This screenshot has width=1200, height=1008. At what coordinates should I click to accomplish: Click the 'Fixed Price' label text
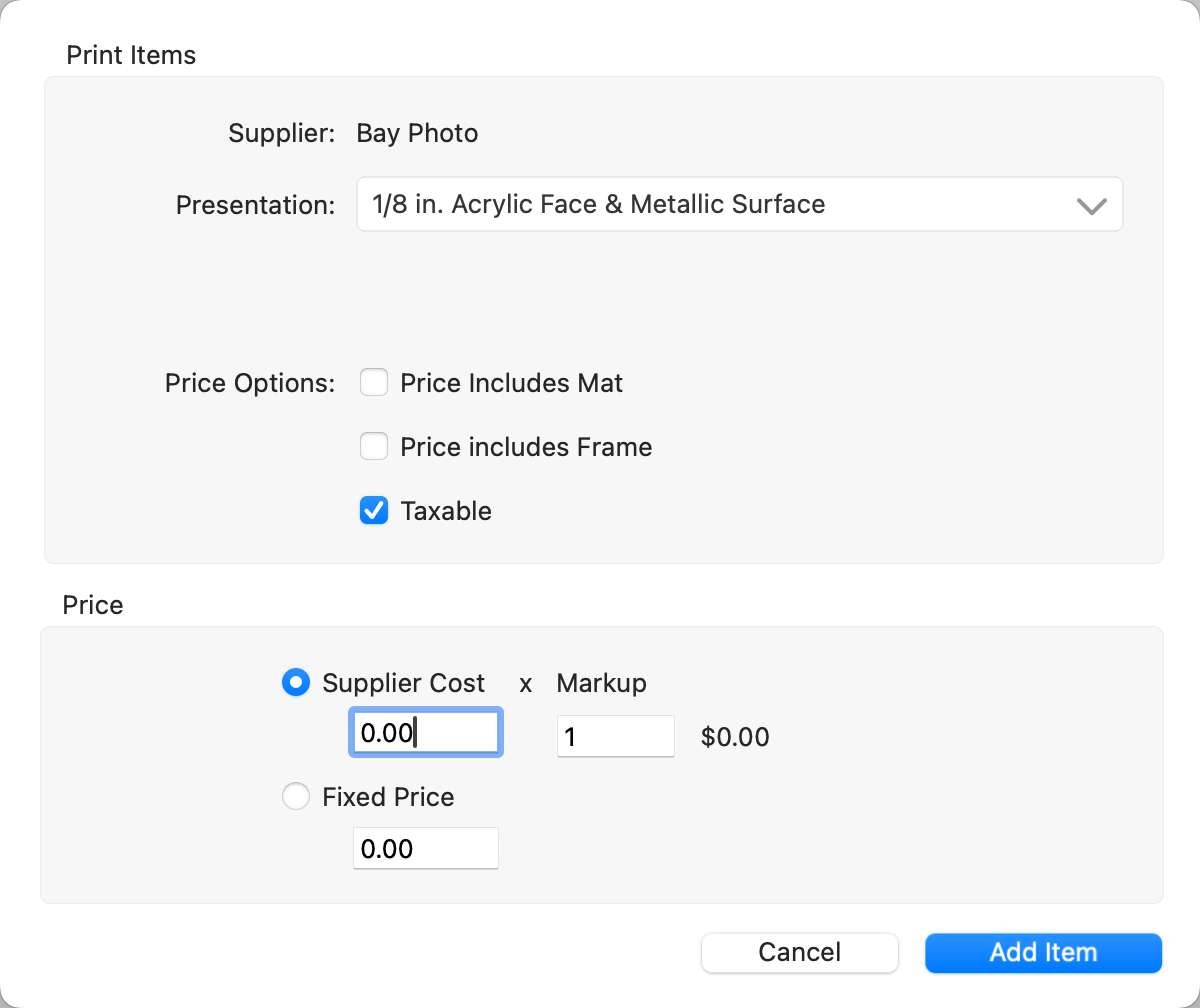click(388, 797)
